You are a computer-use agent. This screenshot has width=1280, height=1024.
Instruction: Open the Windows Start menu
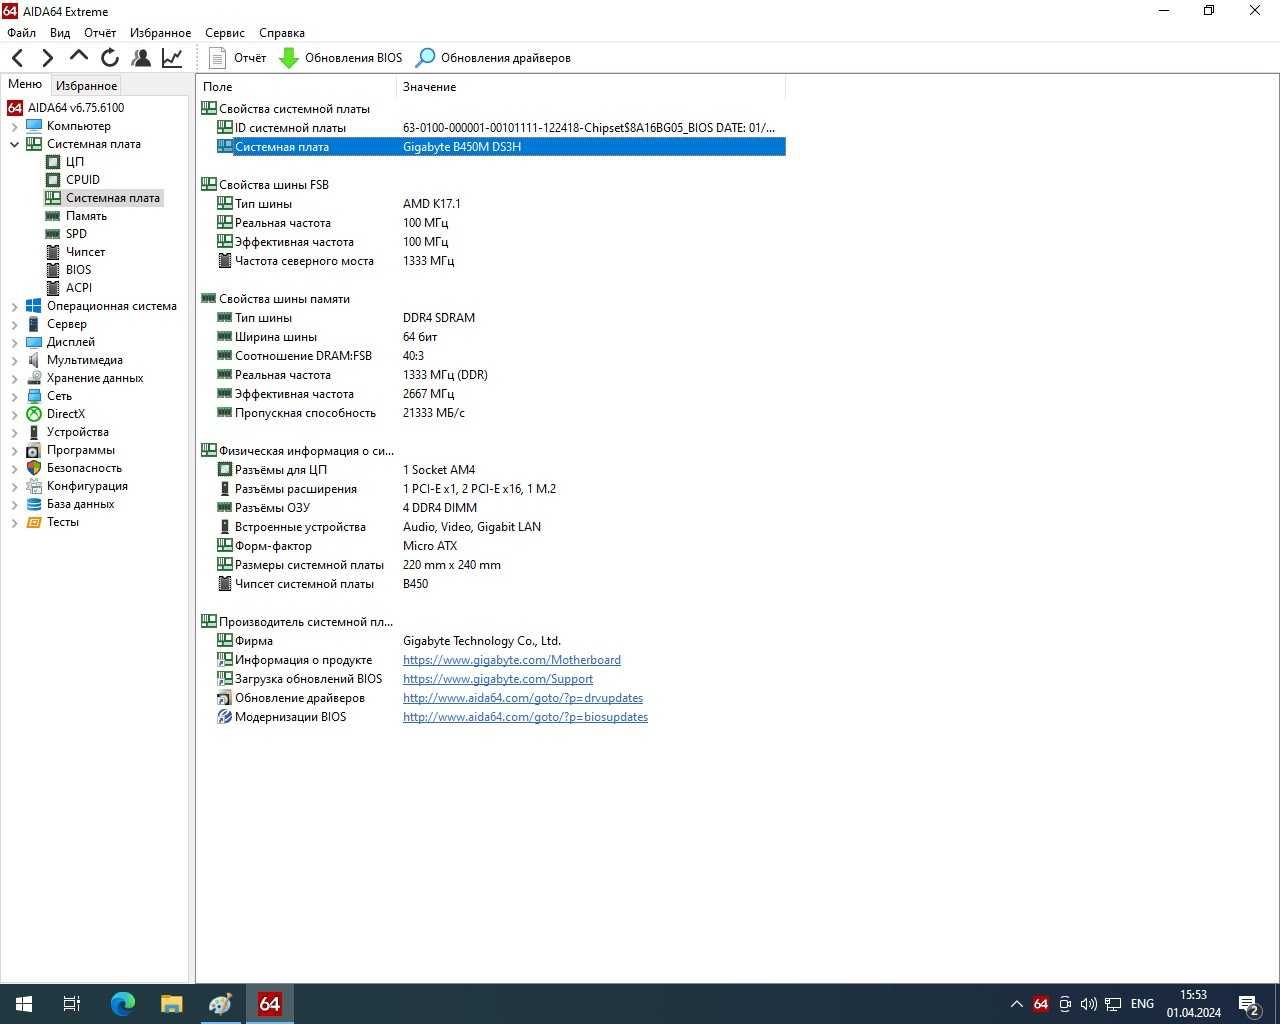(24, 1004)
